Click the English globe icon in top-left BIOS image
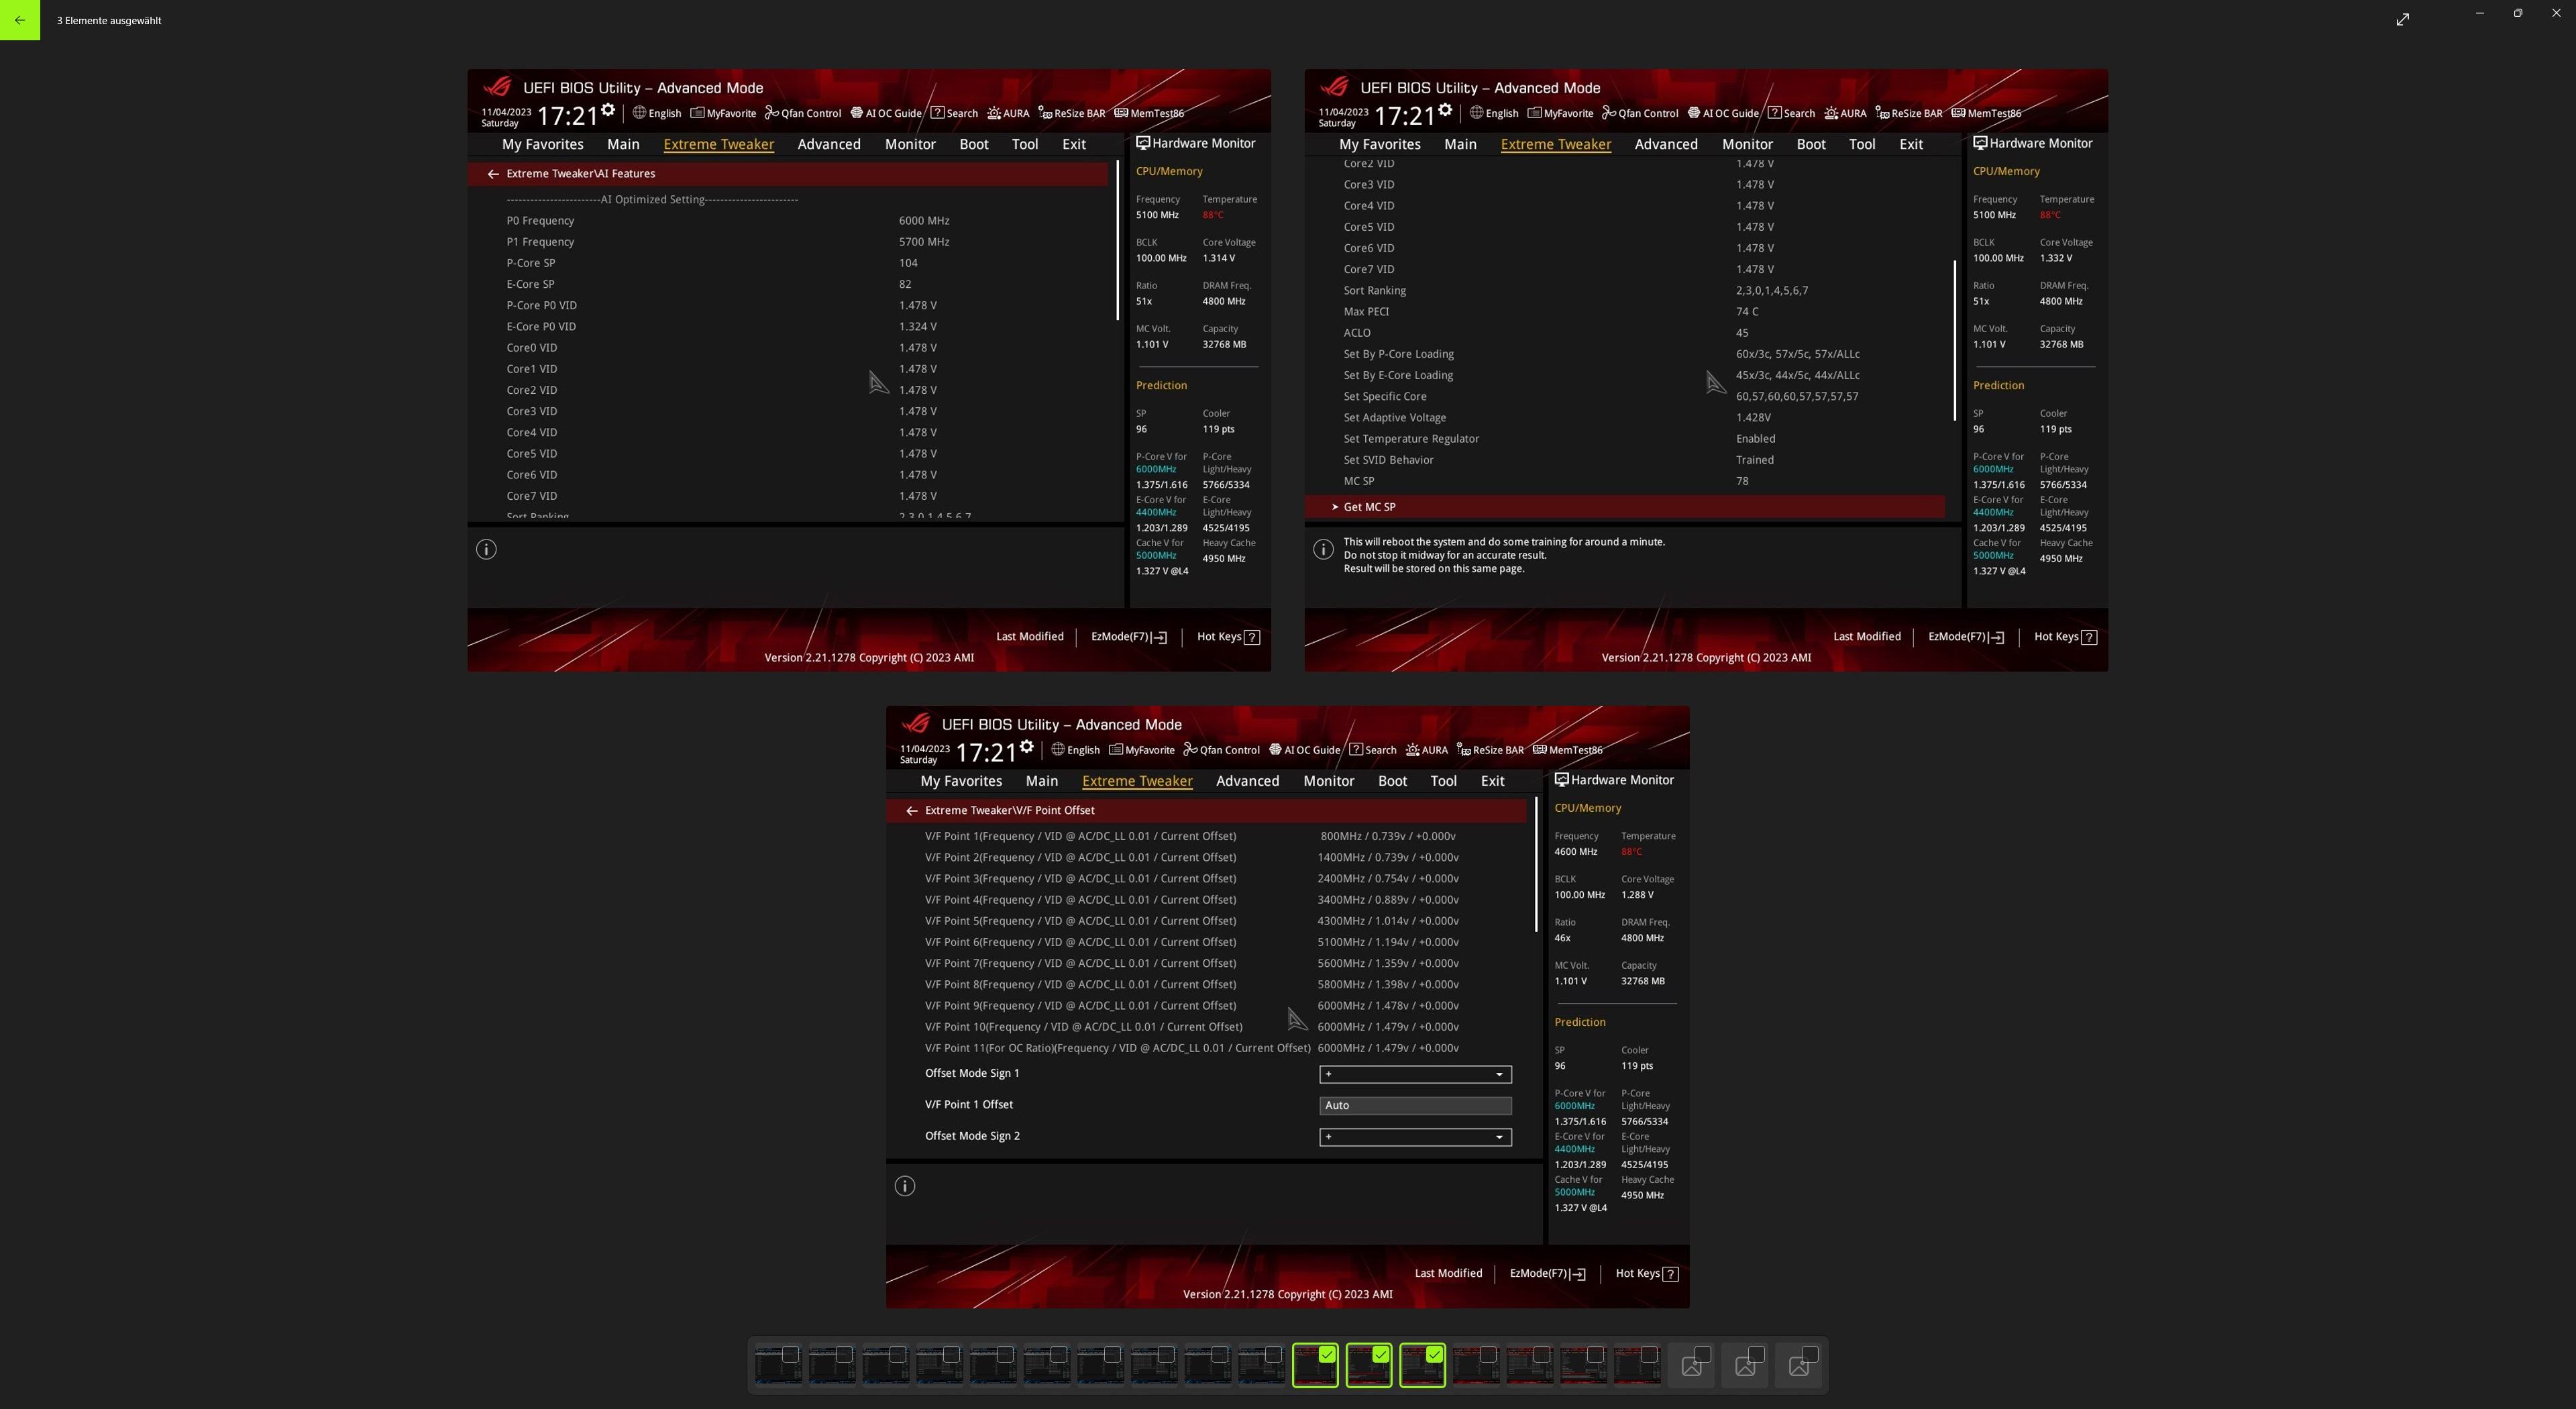The image size is (2576, 1409). 639,113
